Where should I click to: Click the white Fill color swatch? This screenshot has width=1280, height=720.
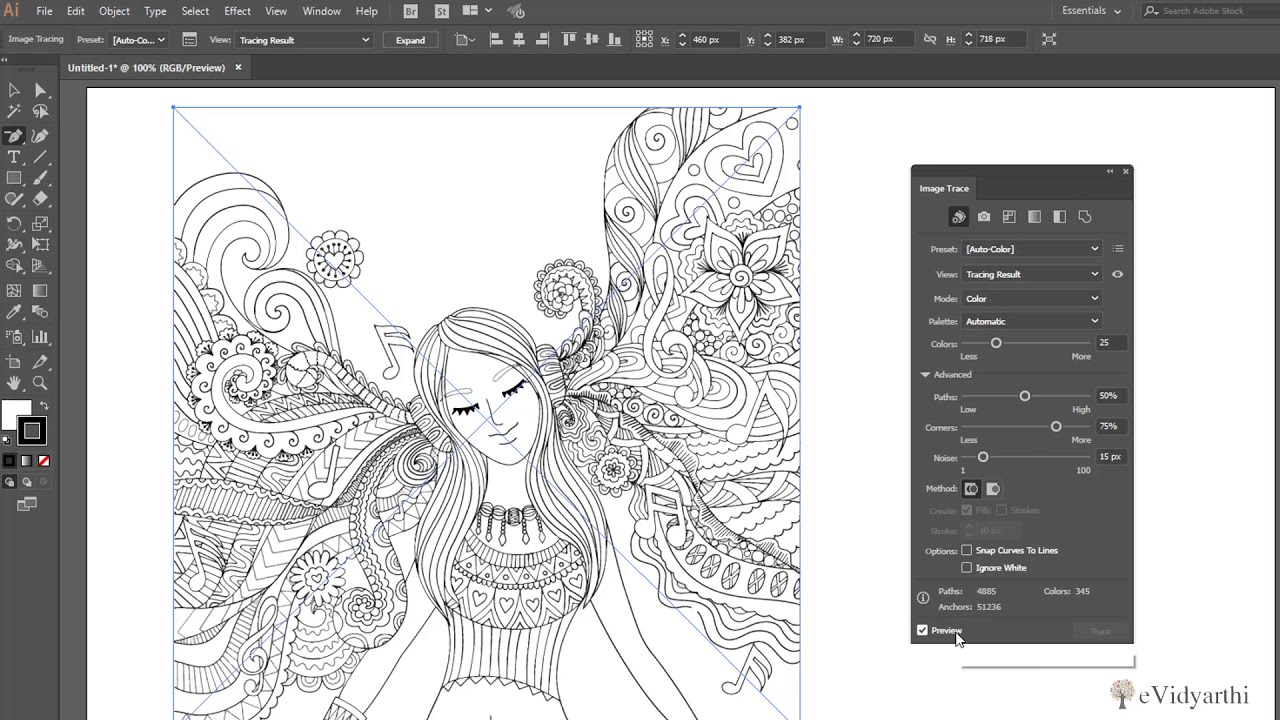16,415
